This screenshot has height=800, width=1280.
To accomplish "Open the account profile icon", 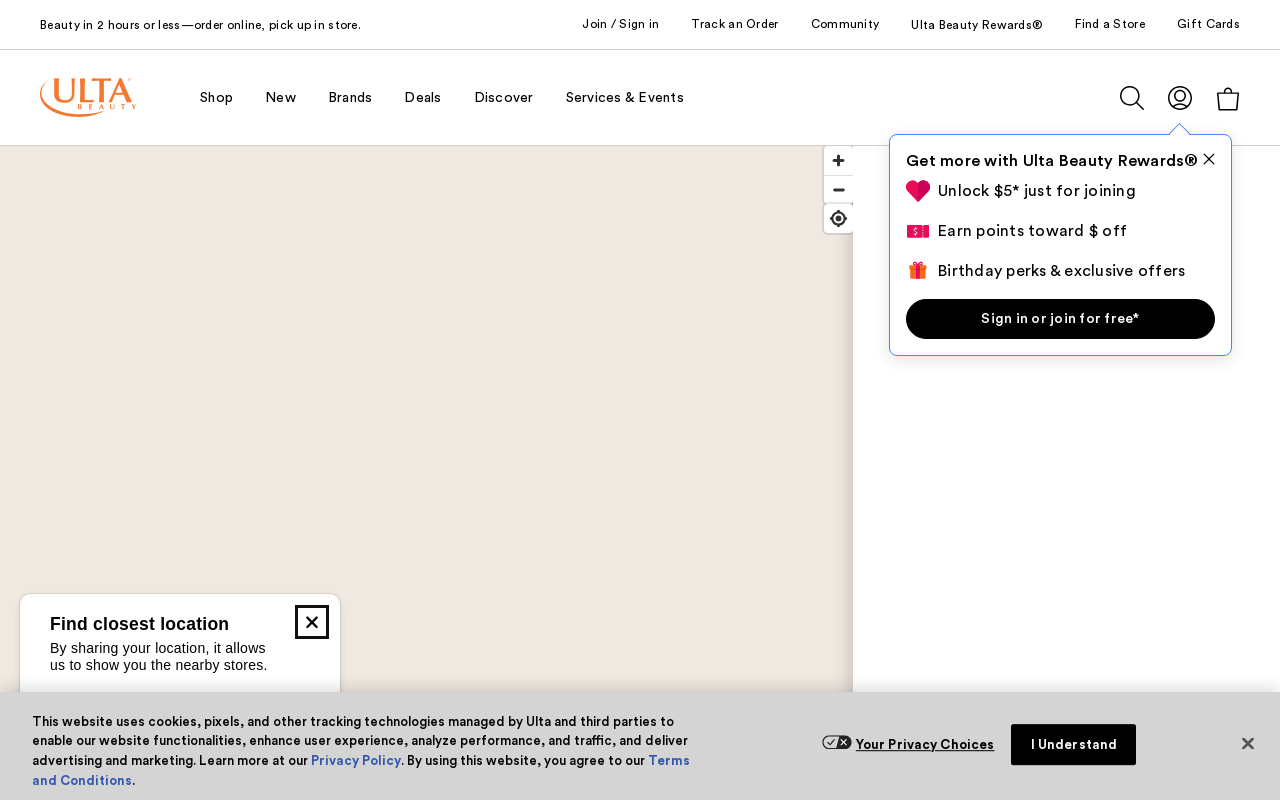I will point(1180,98).
